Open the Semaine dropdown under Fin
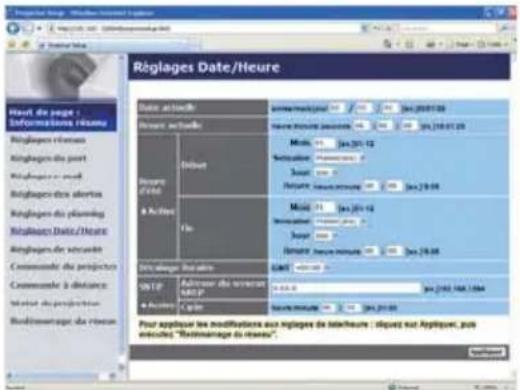Screen dimensions: 520x390 coord(339,222)
